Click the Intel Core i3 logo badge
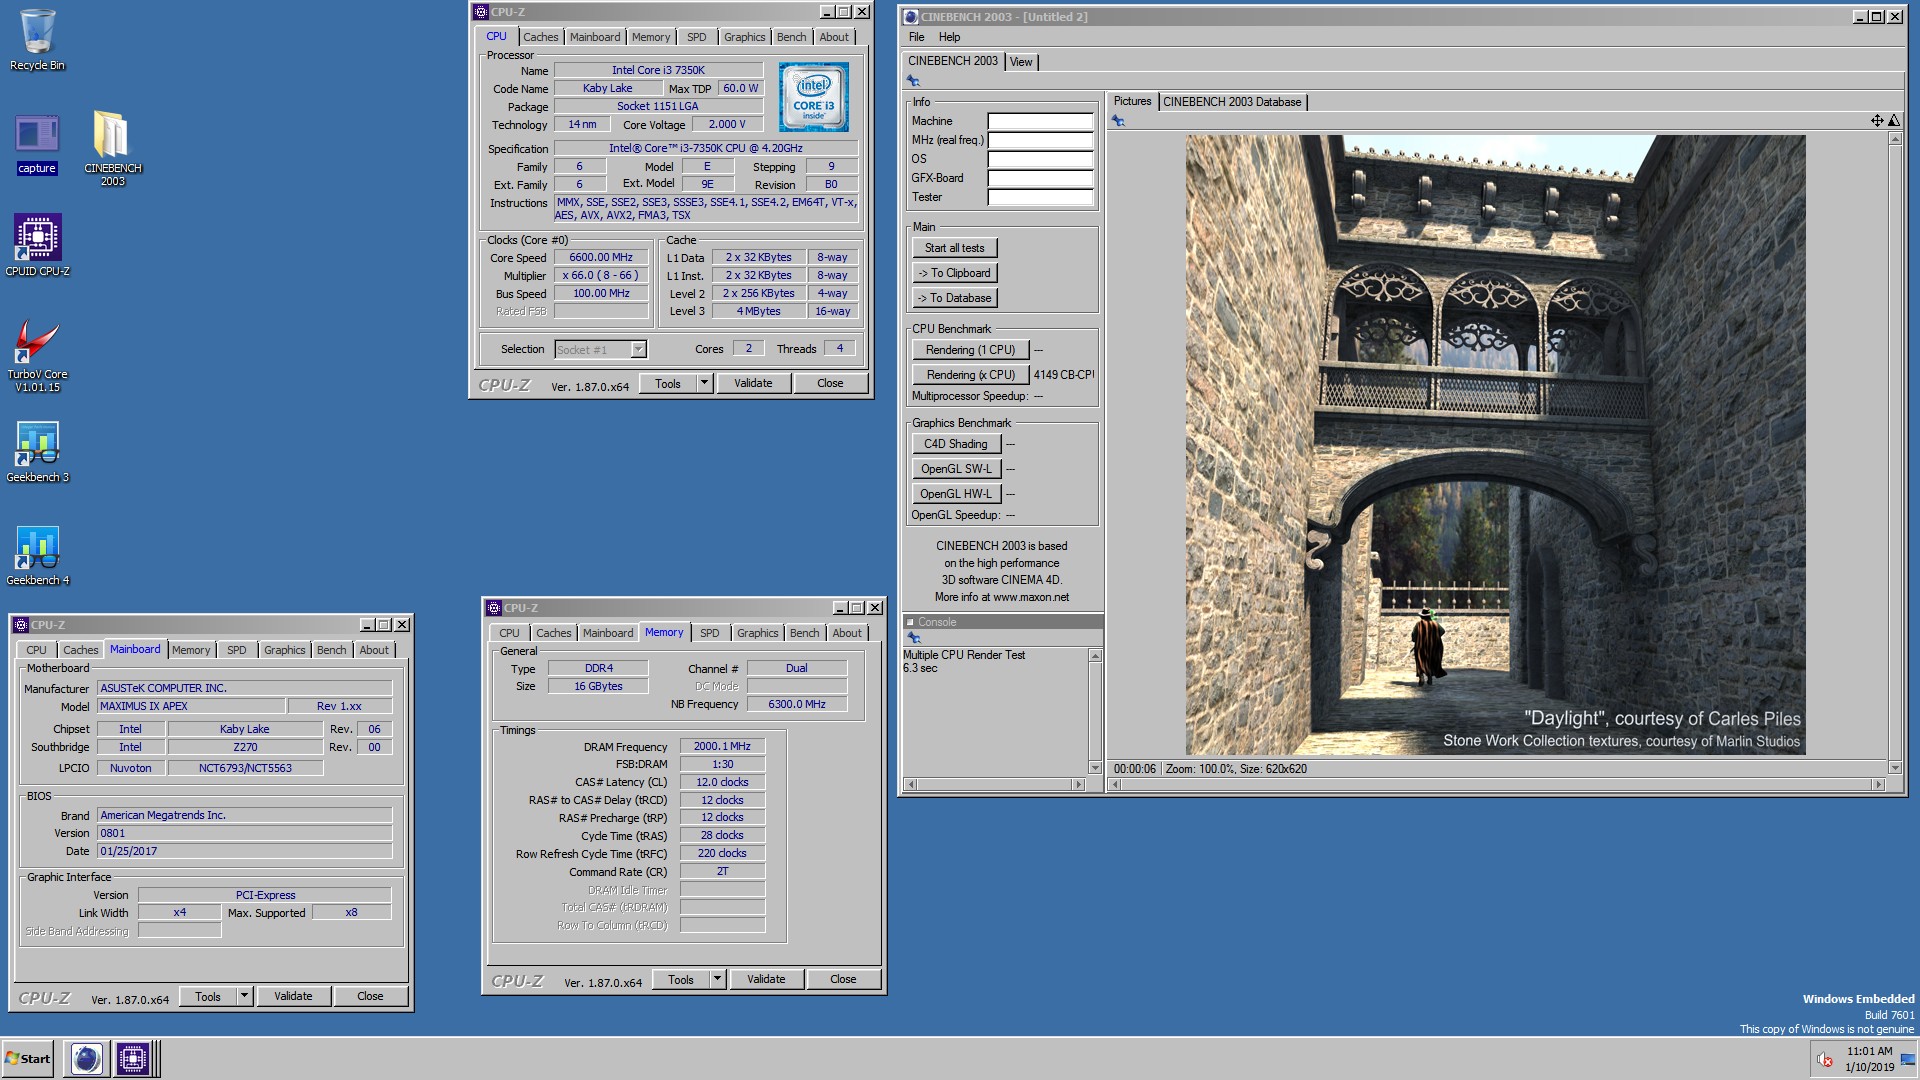The image size is (1920, 1080). 814,97
